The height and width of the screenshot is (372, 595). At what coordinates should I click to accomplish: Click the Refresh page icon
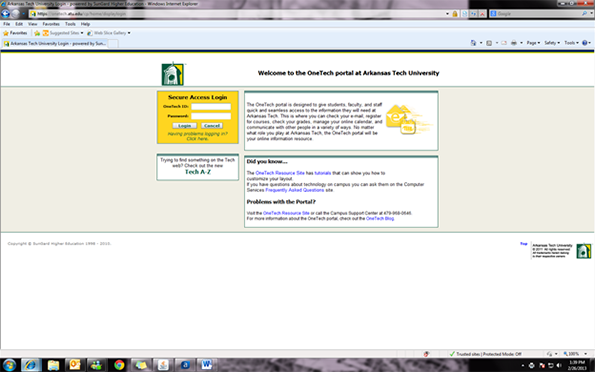pyautogui.click(x=474, y=14)
